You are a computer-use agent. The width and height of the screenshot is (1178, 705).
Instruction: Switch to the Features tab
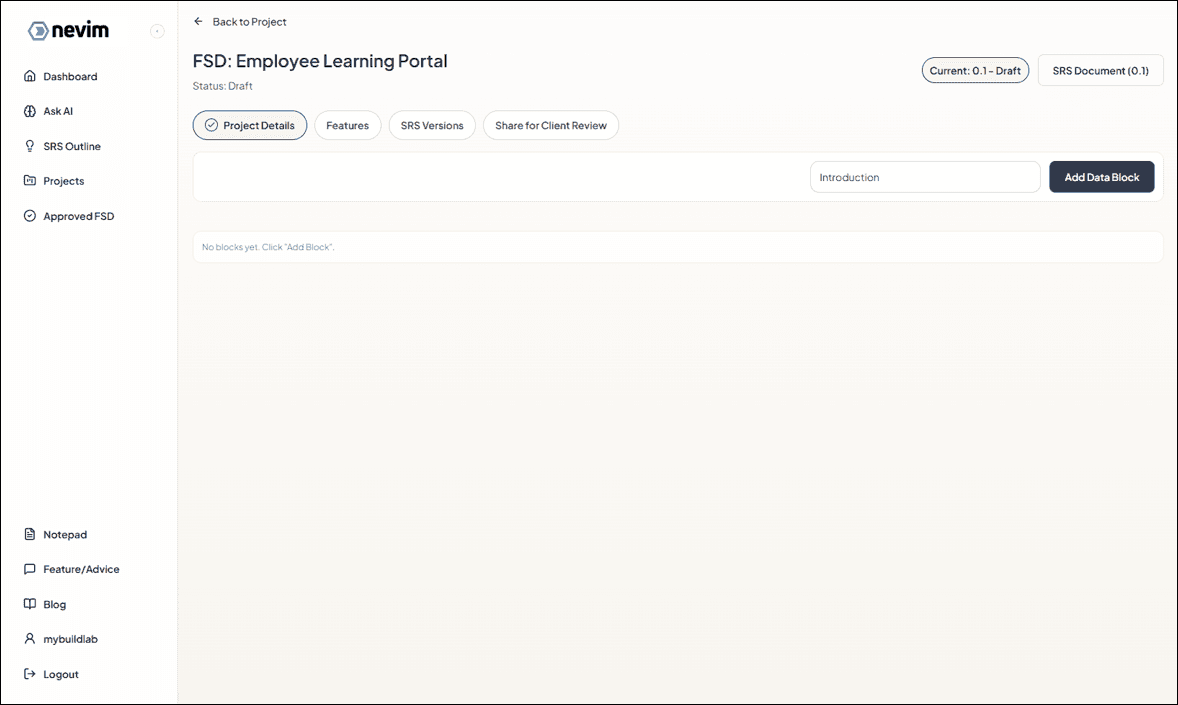[347, 125]
